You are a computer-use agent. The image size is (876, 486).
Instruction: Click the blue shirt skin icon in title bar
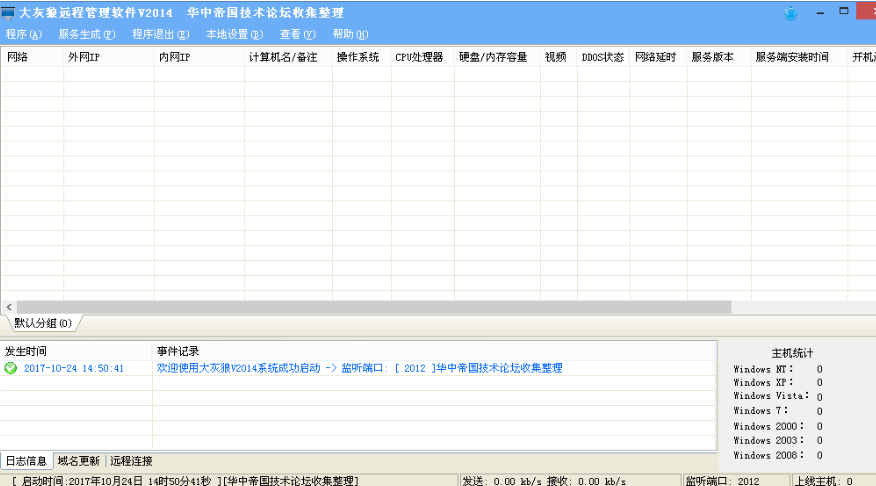(x=791, y=13)
